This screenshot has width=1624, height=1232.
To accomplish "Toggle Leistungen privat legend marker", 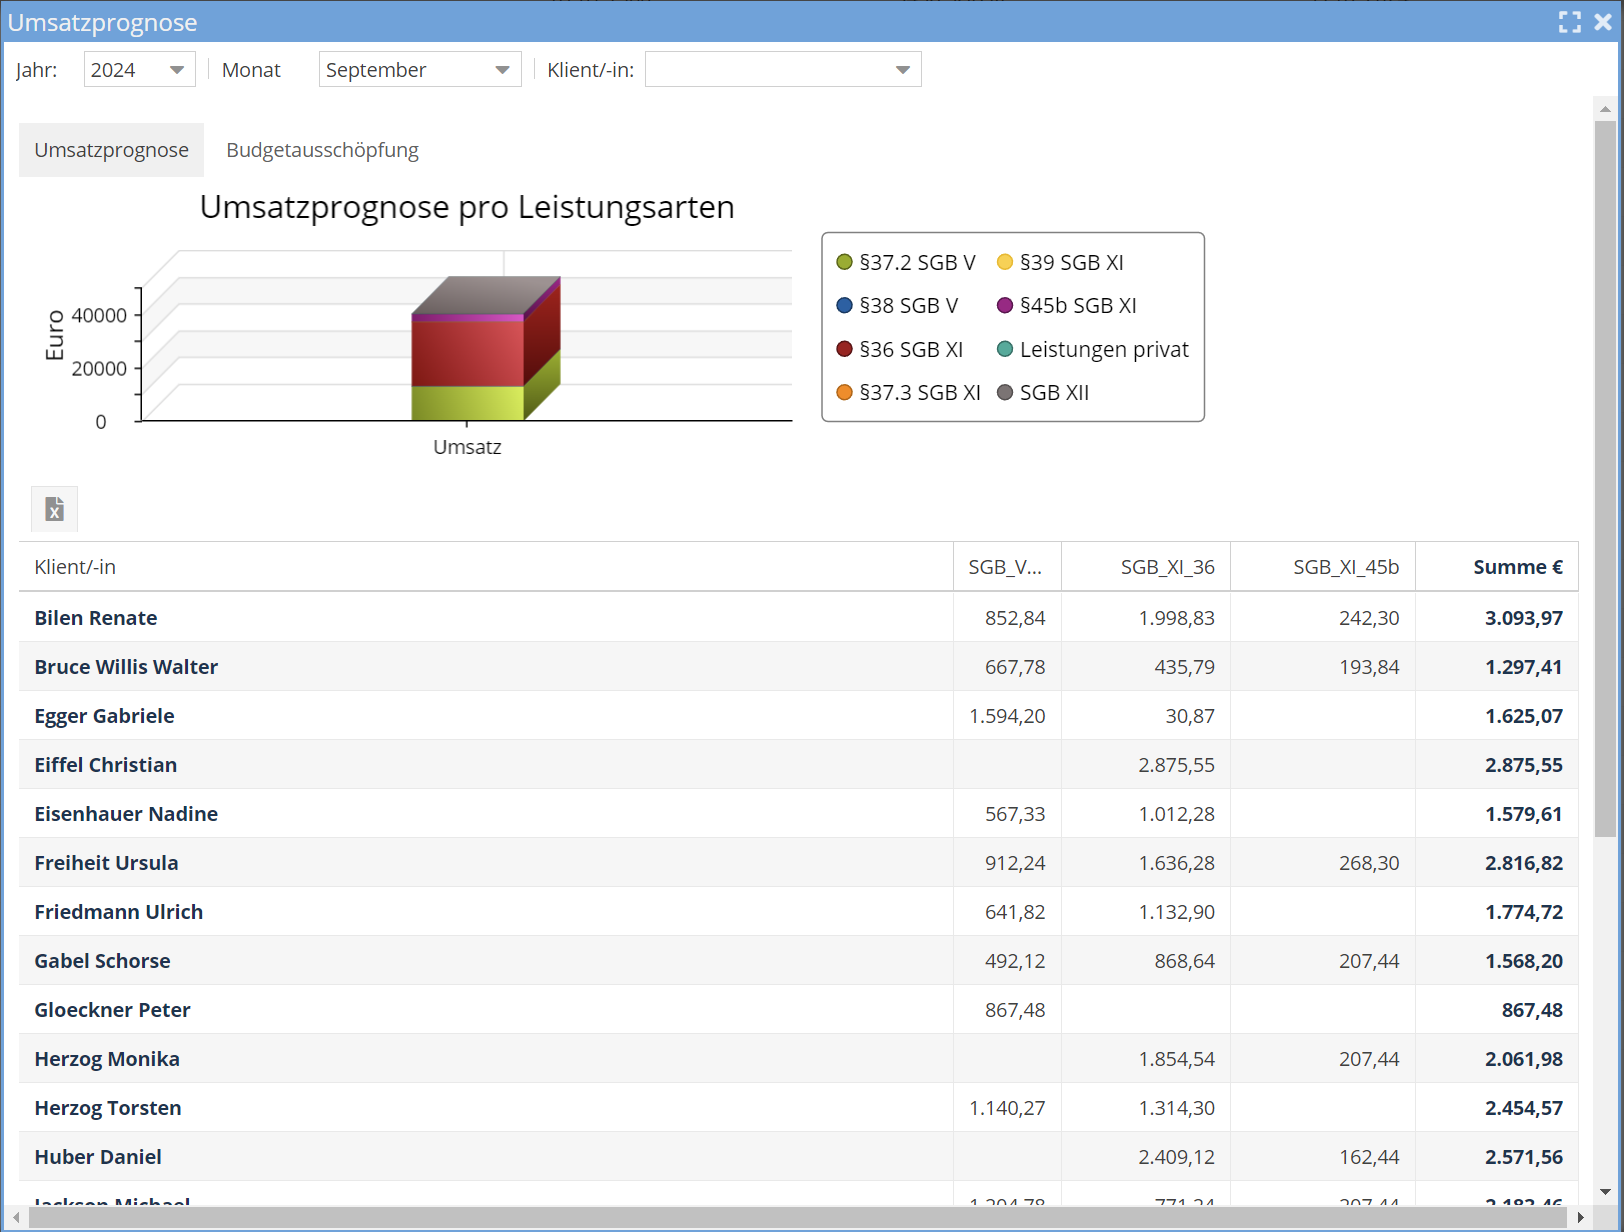I will 1005,350.
